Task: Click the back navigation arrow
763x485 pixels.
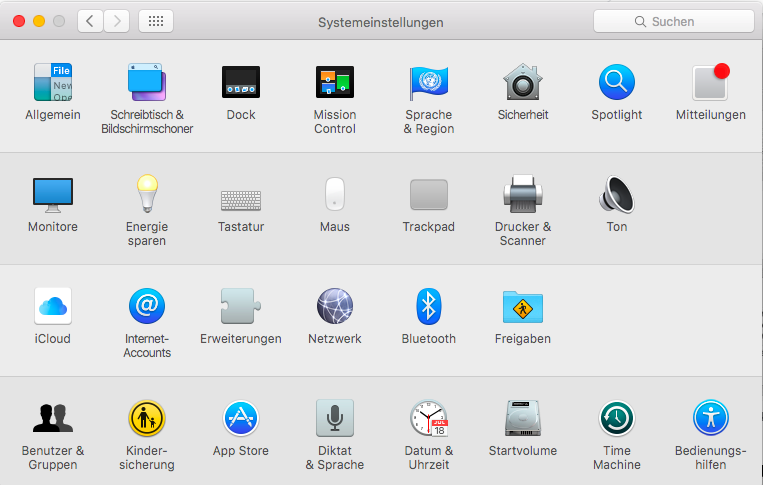Action: (x=90, y=21)
